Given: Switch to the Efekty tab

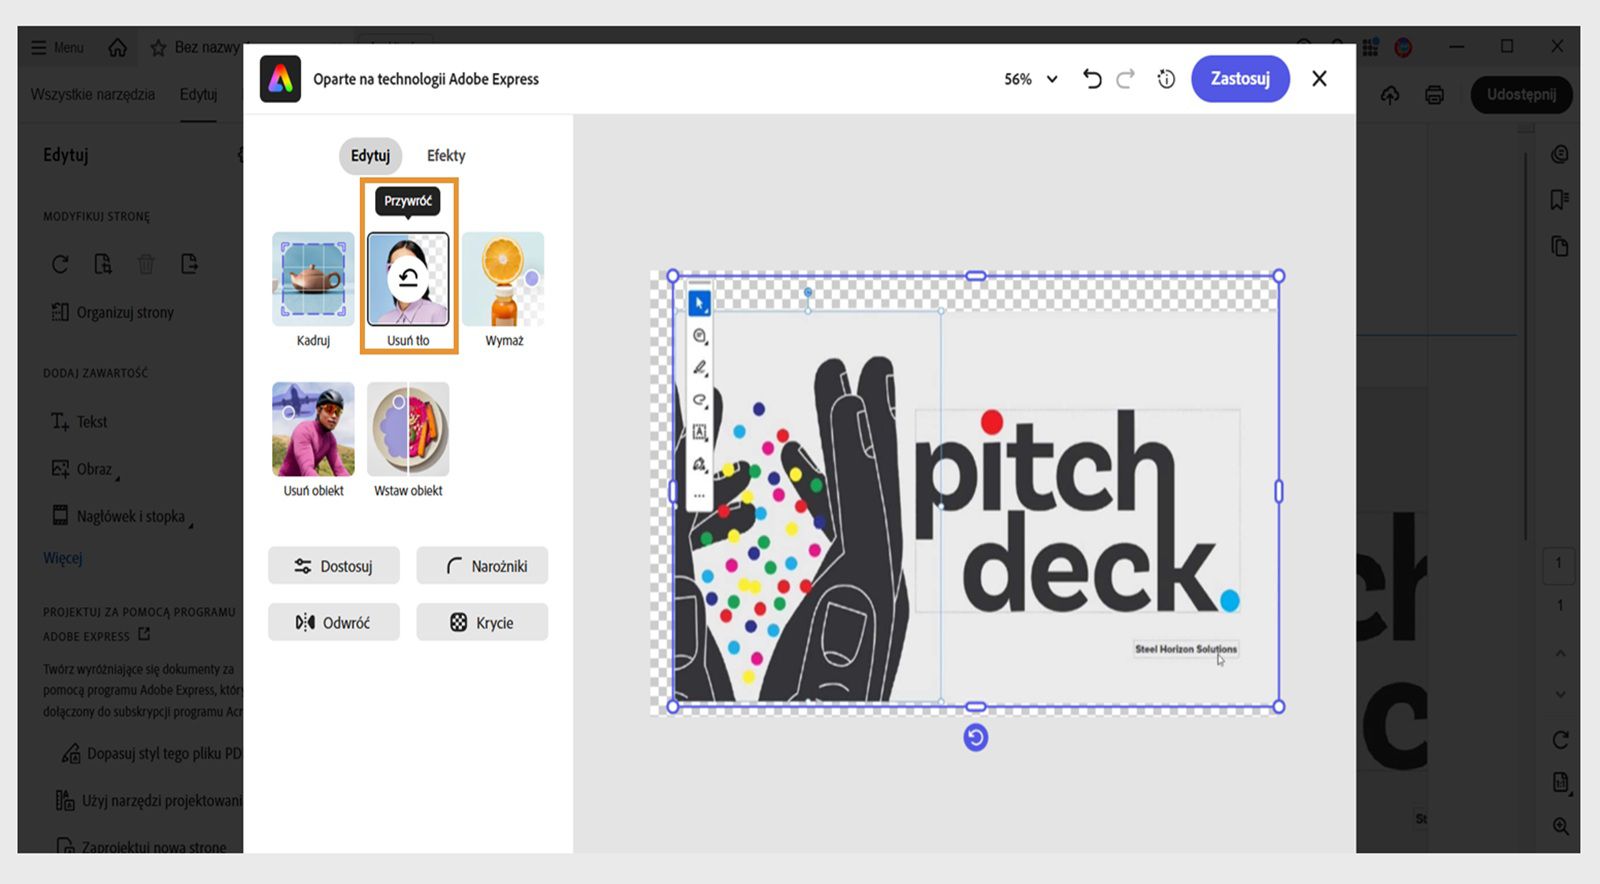Looking at the screenshot, I should [446, 156].
